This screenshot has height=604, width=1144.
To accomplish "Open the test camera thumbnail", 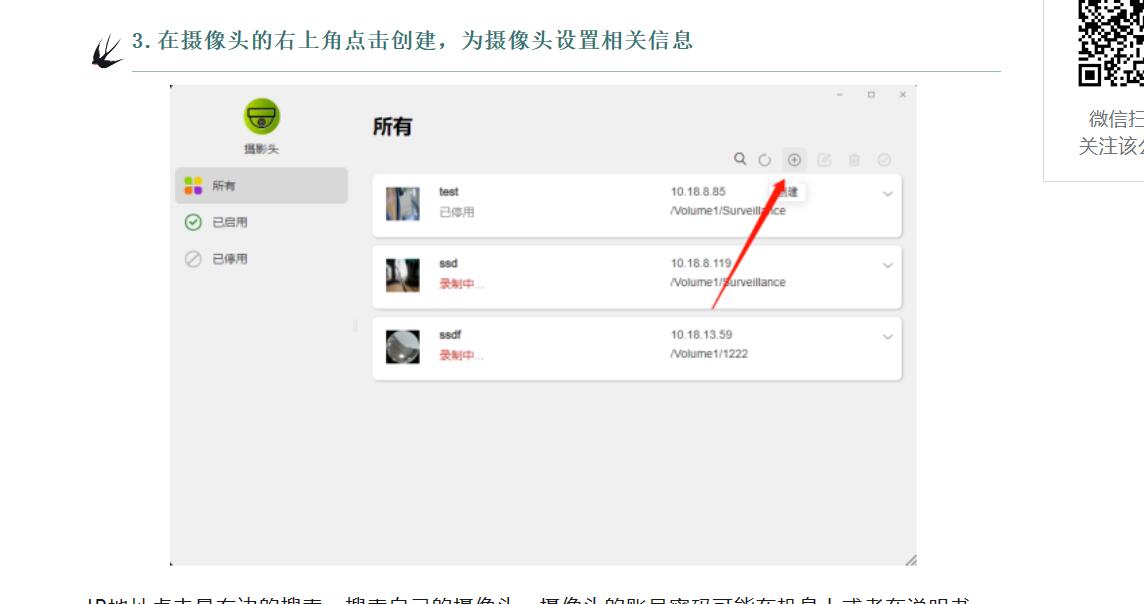I will [403, 203].
